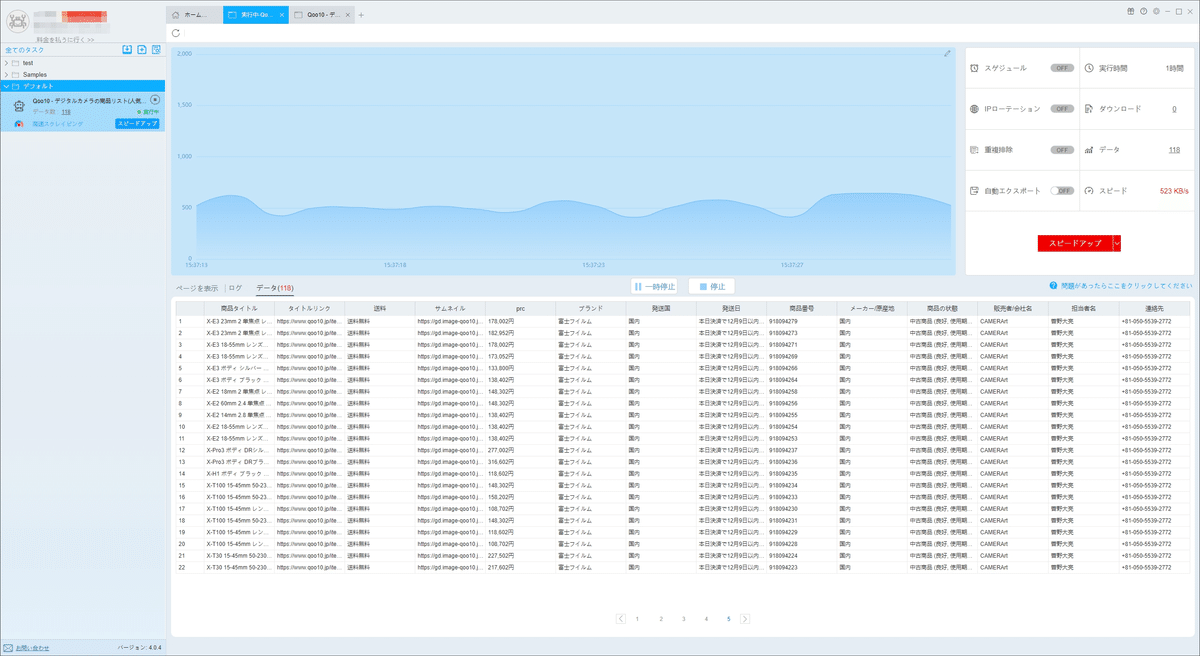This screenshot has width=1200, height=656.
Task: Click the data count 118 in stats panel
Action: 1174,149
